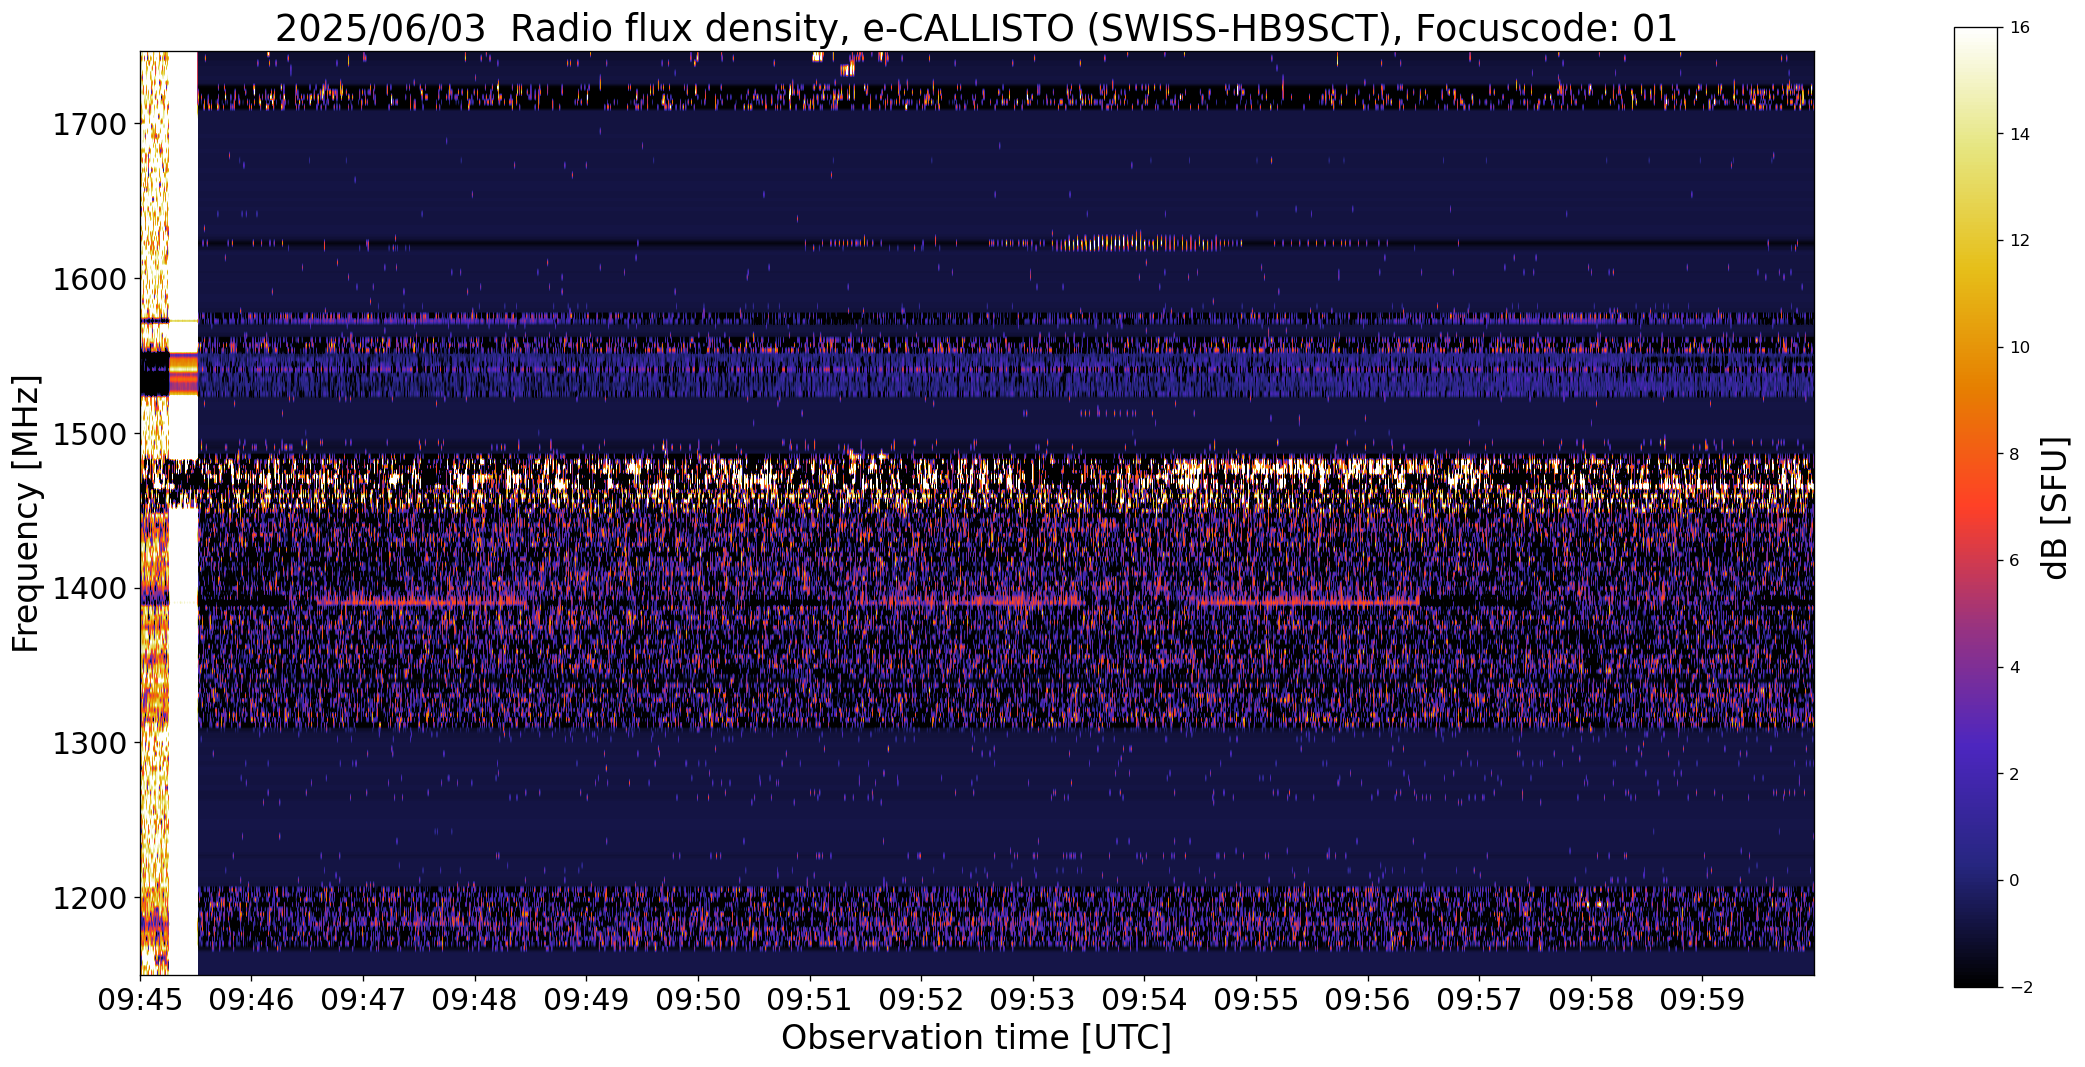Click the 09:51 time tick label
This screenshot has height=1067, width=2085.
click(x=810, y=999)
